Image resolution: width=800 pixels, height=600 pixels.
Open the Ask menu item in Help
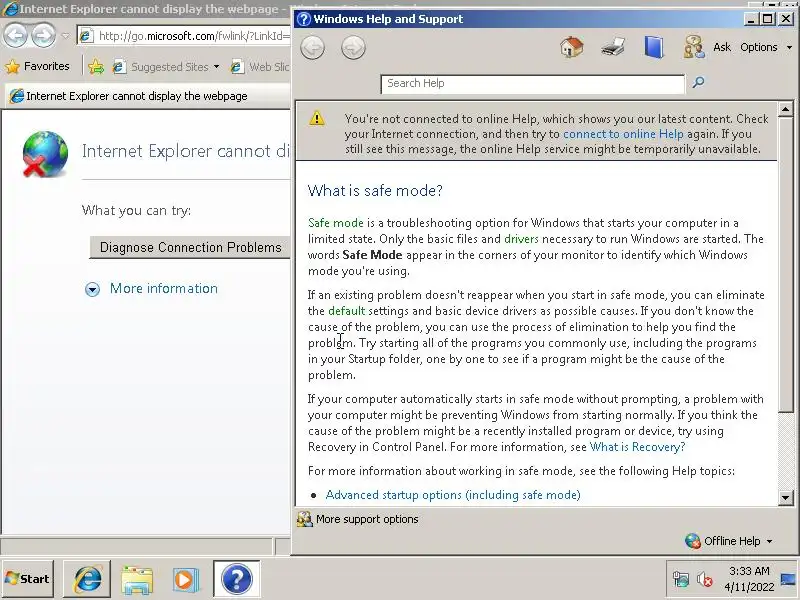[x=722, y=47]
